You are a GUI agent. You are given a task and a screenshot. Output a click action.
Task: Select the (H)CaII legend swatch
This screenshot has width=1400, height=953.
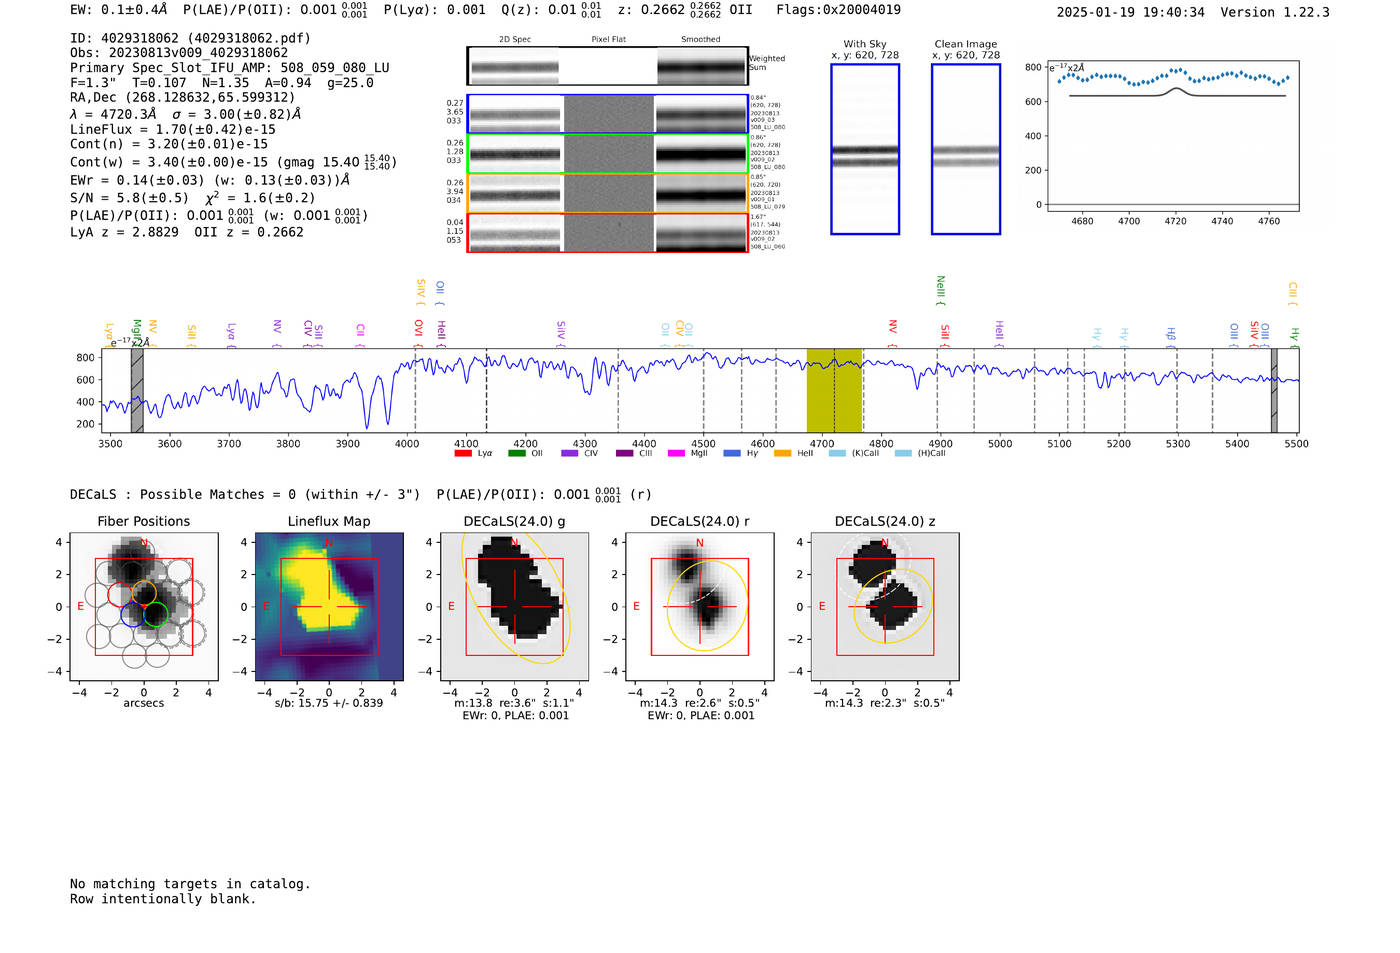click(903, 453)
